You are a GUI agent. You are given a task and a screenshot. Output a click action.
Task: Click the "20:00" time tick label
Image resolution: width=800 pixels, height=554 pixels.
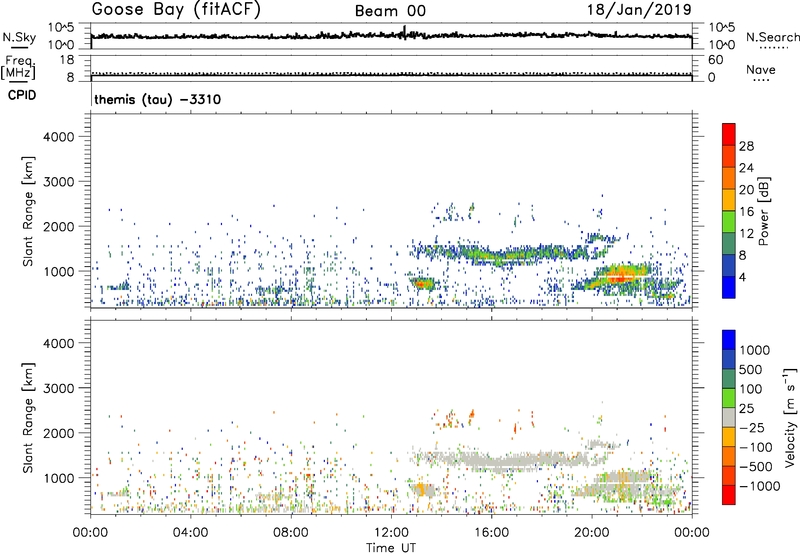point(592,533)
